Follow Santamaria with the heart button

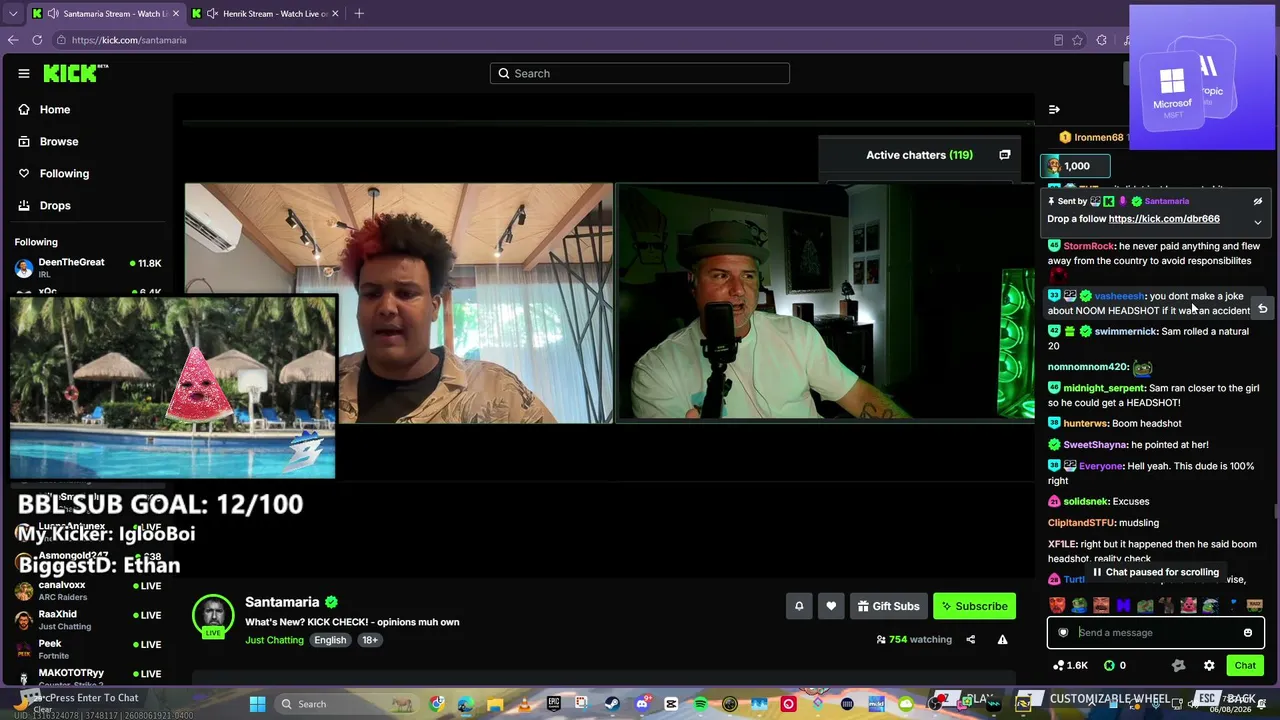coord(831,606)
